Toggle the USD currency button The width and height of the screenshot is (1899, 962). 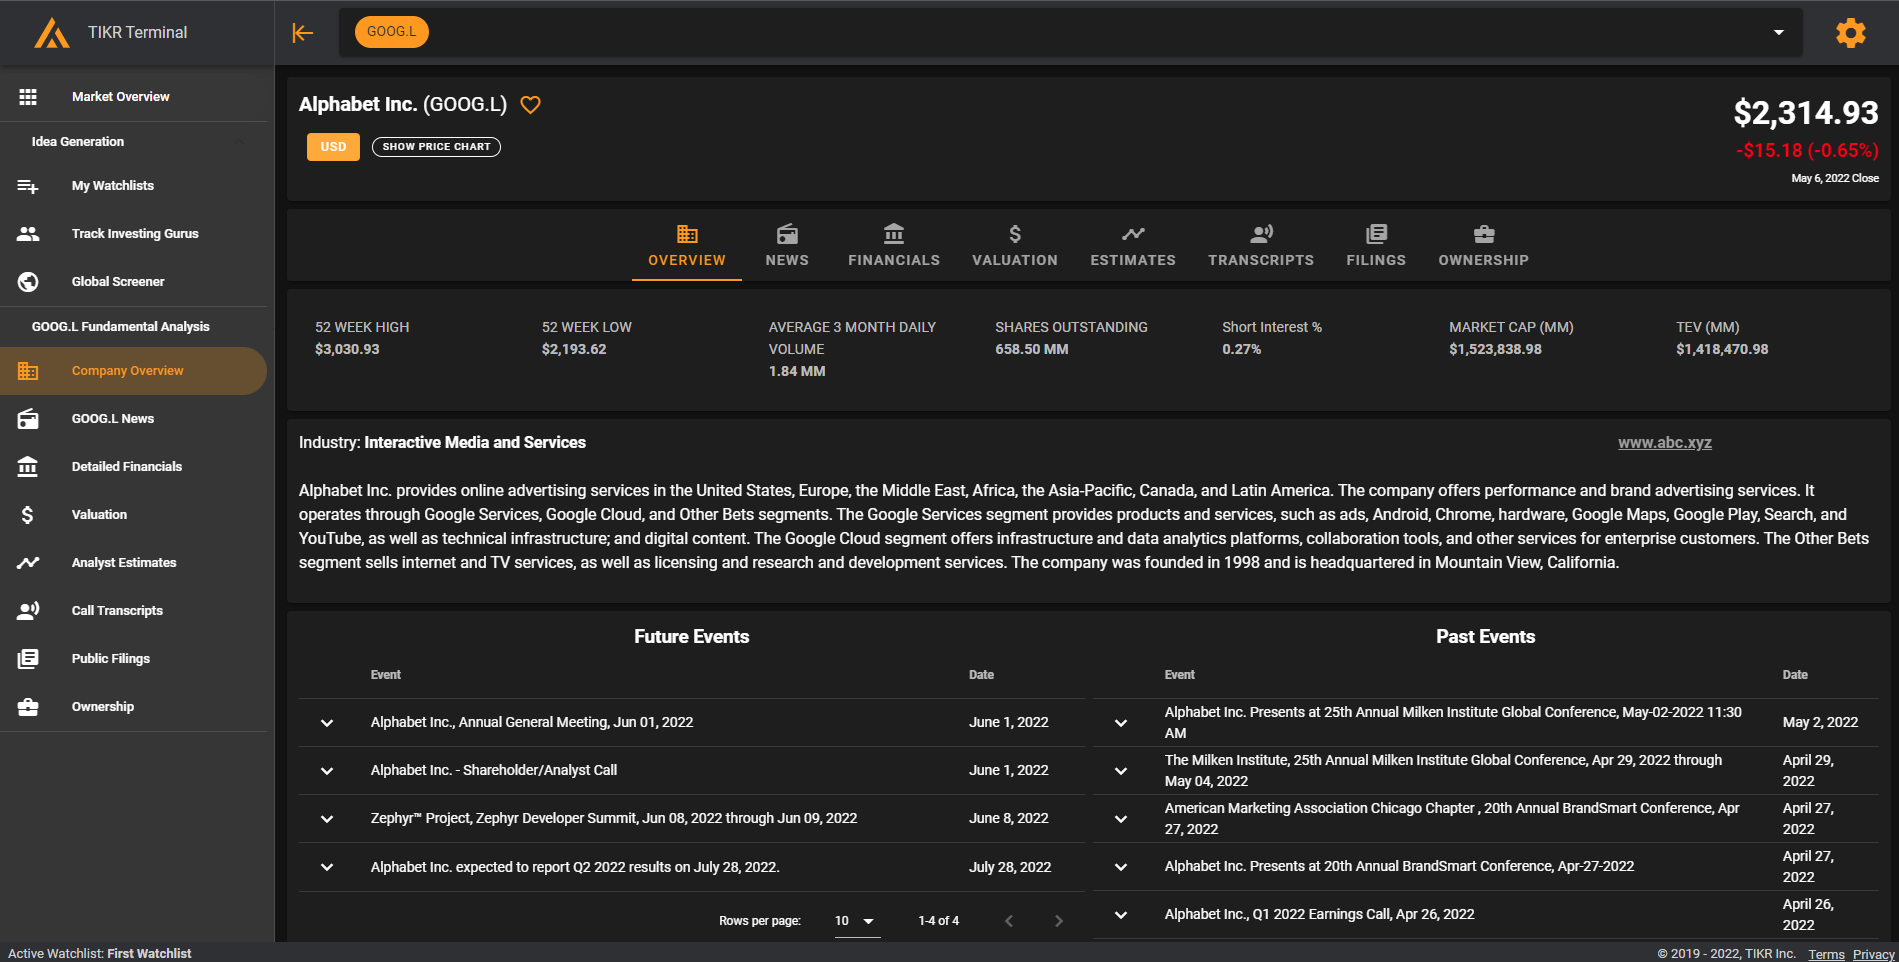333,147
